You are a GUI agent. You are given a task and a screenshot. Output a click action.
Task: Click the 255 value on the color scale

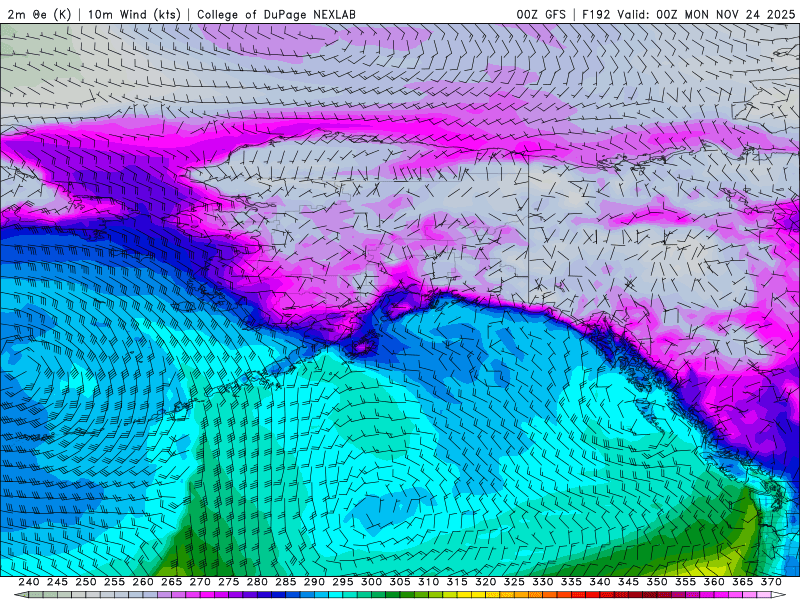click(x=114, y=582)
